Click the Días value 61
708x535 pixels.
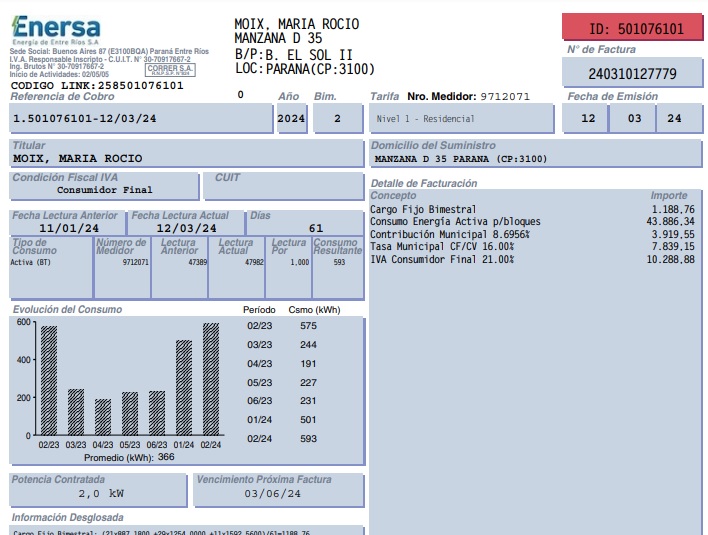[316, 228]
